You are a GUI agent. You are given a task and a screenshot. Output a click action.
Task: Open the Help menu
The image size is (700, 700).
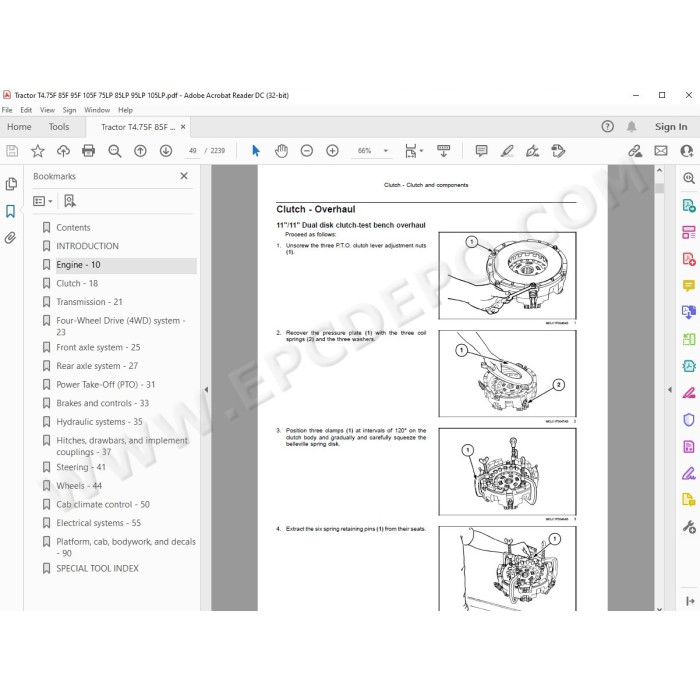coord(125,110)
